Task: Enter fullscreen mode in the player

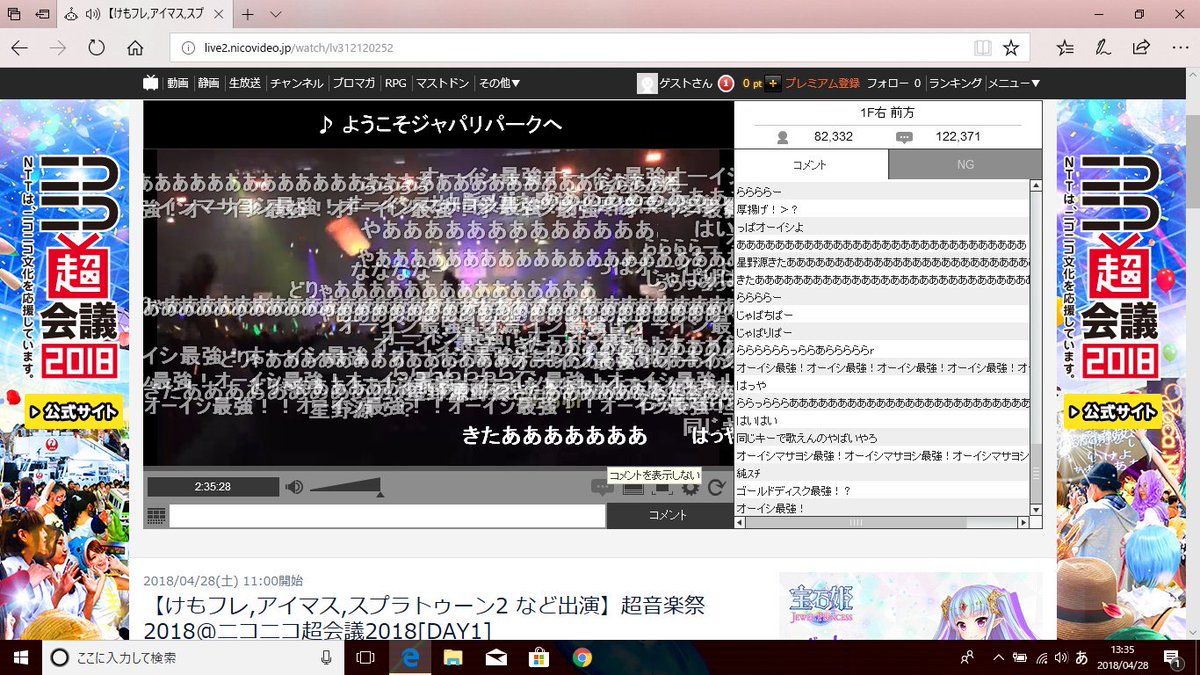Action: 661,488
